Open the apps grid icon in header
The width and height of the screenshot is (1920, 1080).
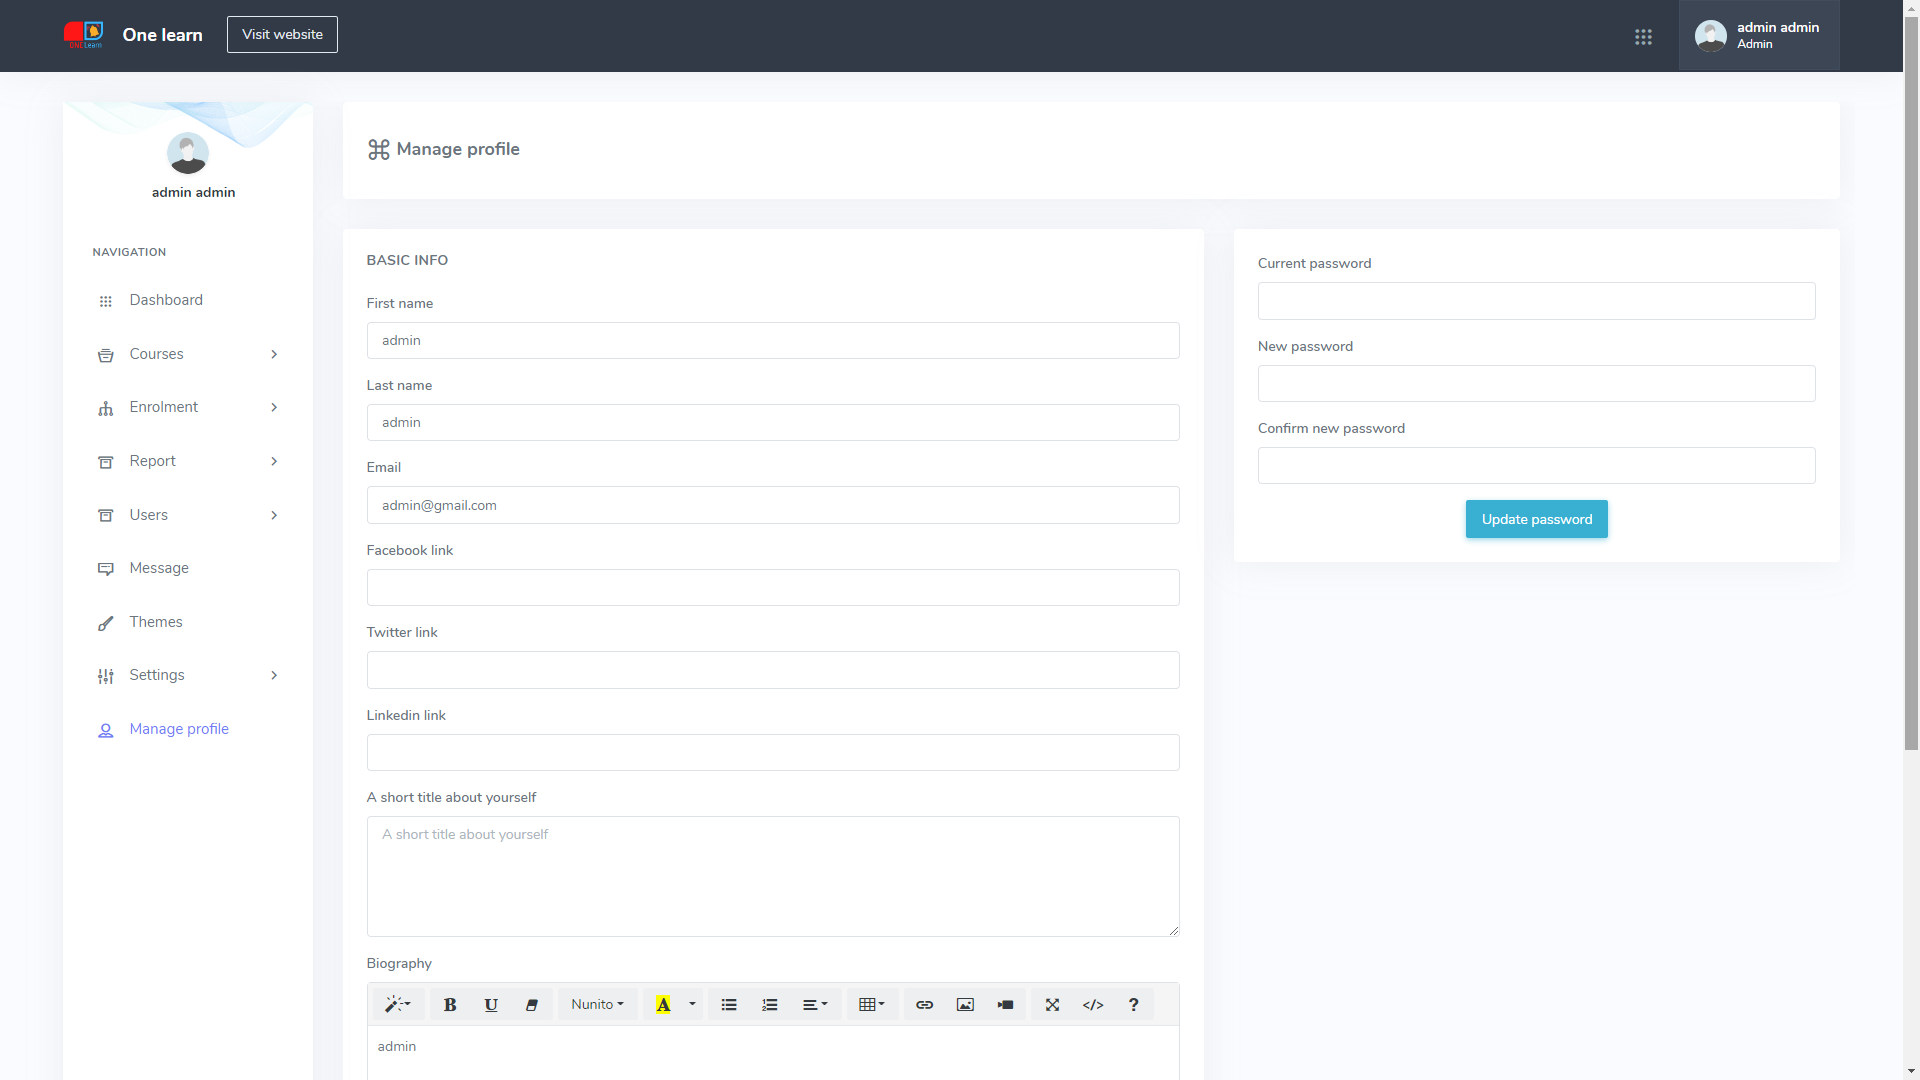point(1643,37)
